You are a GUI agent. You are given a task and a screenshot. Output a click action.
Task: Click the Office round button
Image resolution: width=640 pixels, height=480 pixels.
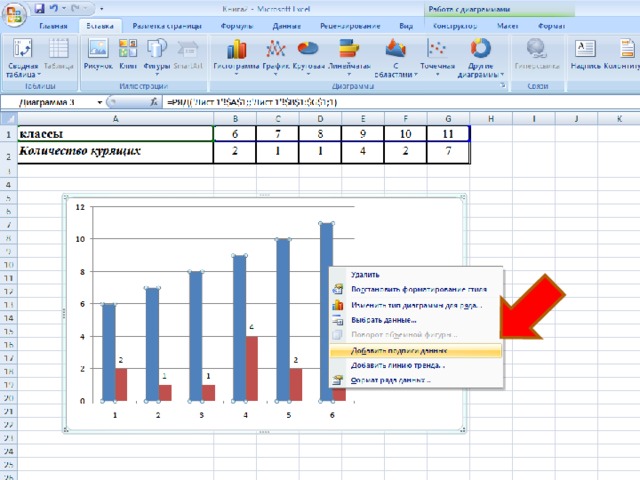coord(14,15)
